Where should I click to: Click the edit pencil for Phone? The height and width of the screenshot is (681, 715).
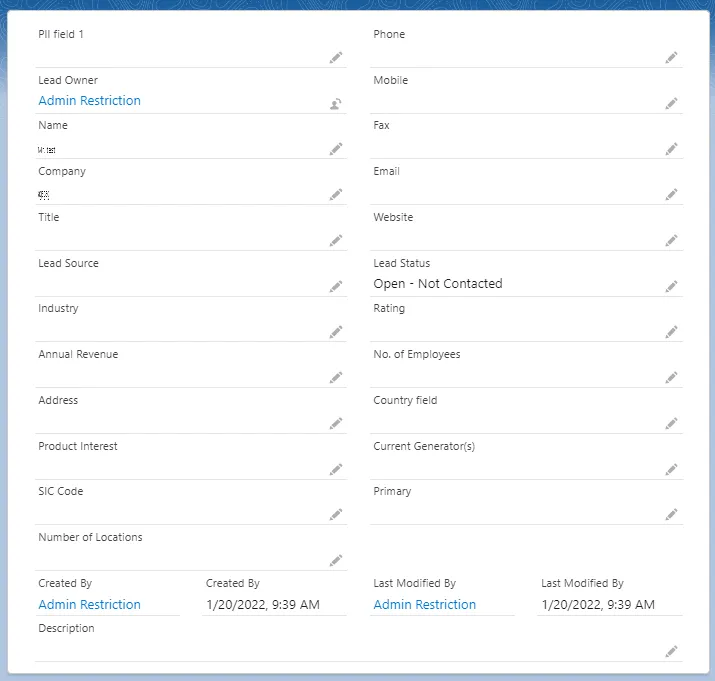point(671,58)
